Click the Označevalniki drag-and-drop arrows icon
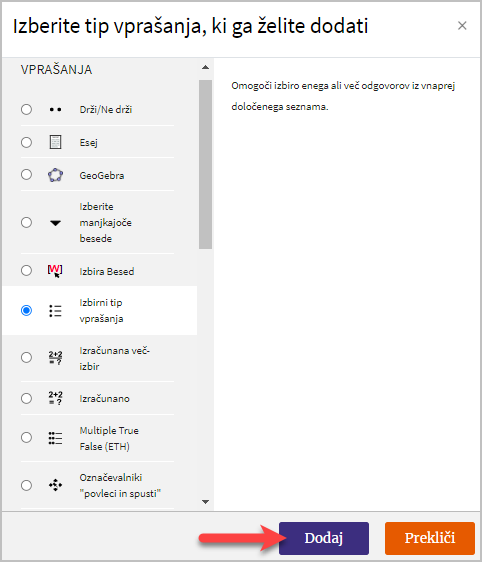 click(55, 485)
